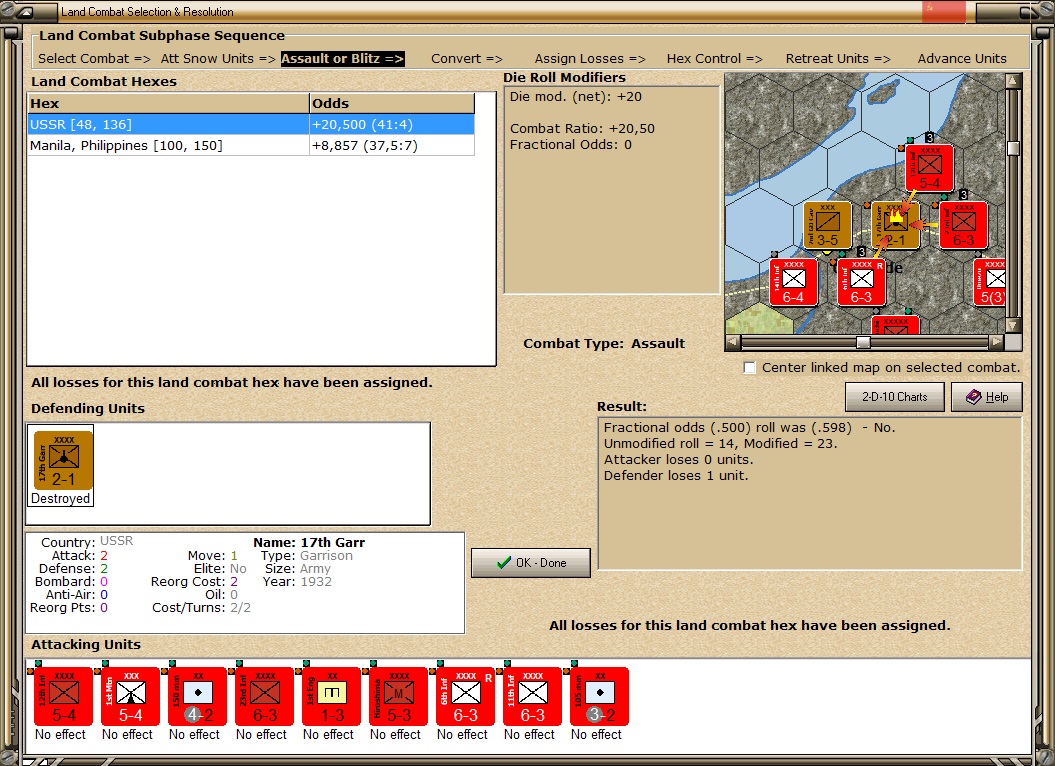Screen dimensions: 1055x766
Task: Click the map's scroll up arrow
Action: click(x=1013, y=81)
